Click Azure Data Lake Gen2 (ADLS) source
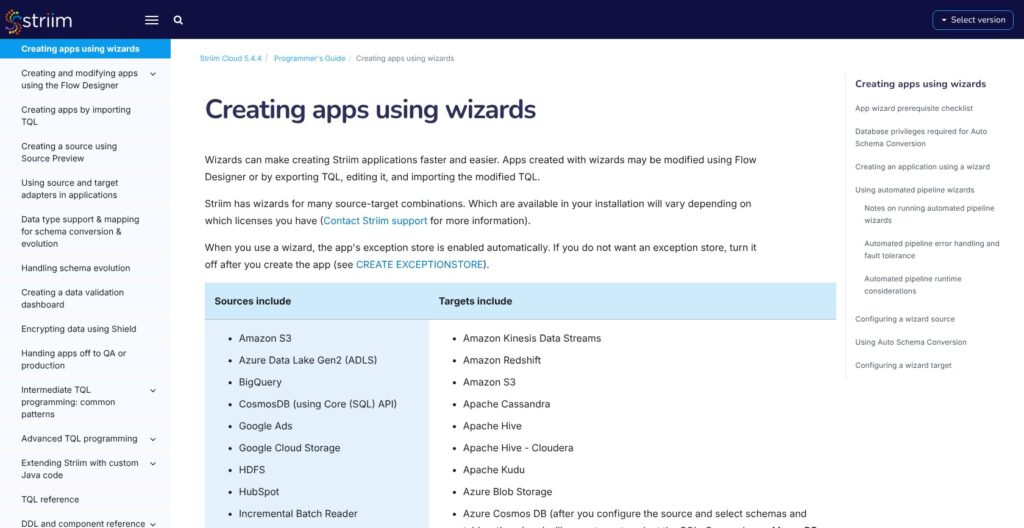The height and width of the screenshot is (528, 1024). 308,360
